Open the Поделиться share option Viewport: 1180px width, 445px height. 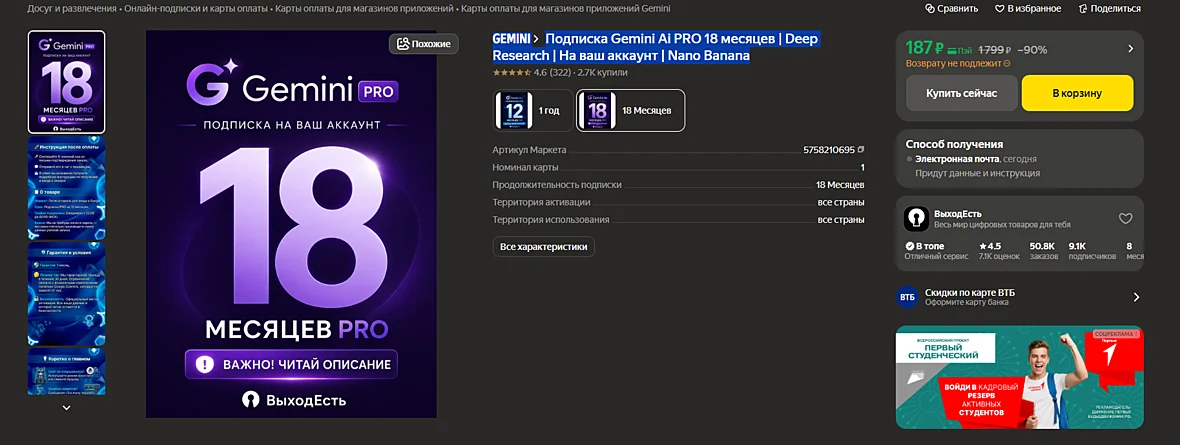point(1109,9)
